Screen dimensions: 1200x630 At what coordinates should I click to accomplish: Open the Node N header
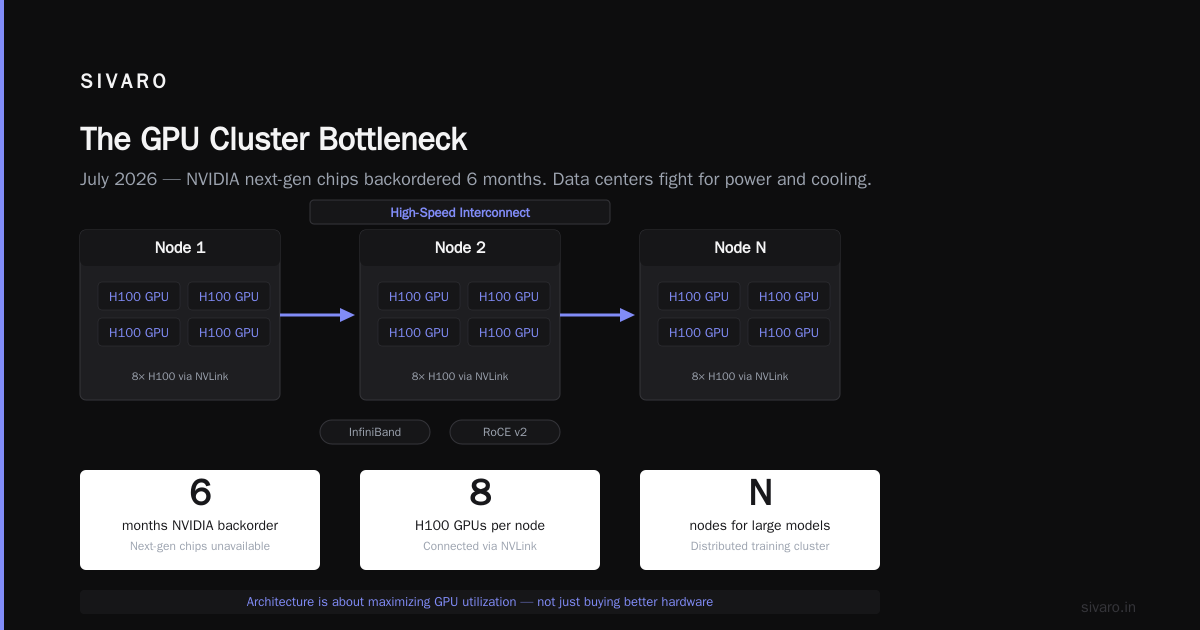740,248
